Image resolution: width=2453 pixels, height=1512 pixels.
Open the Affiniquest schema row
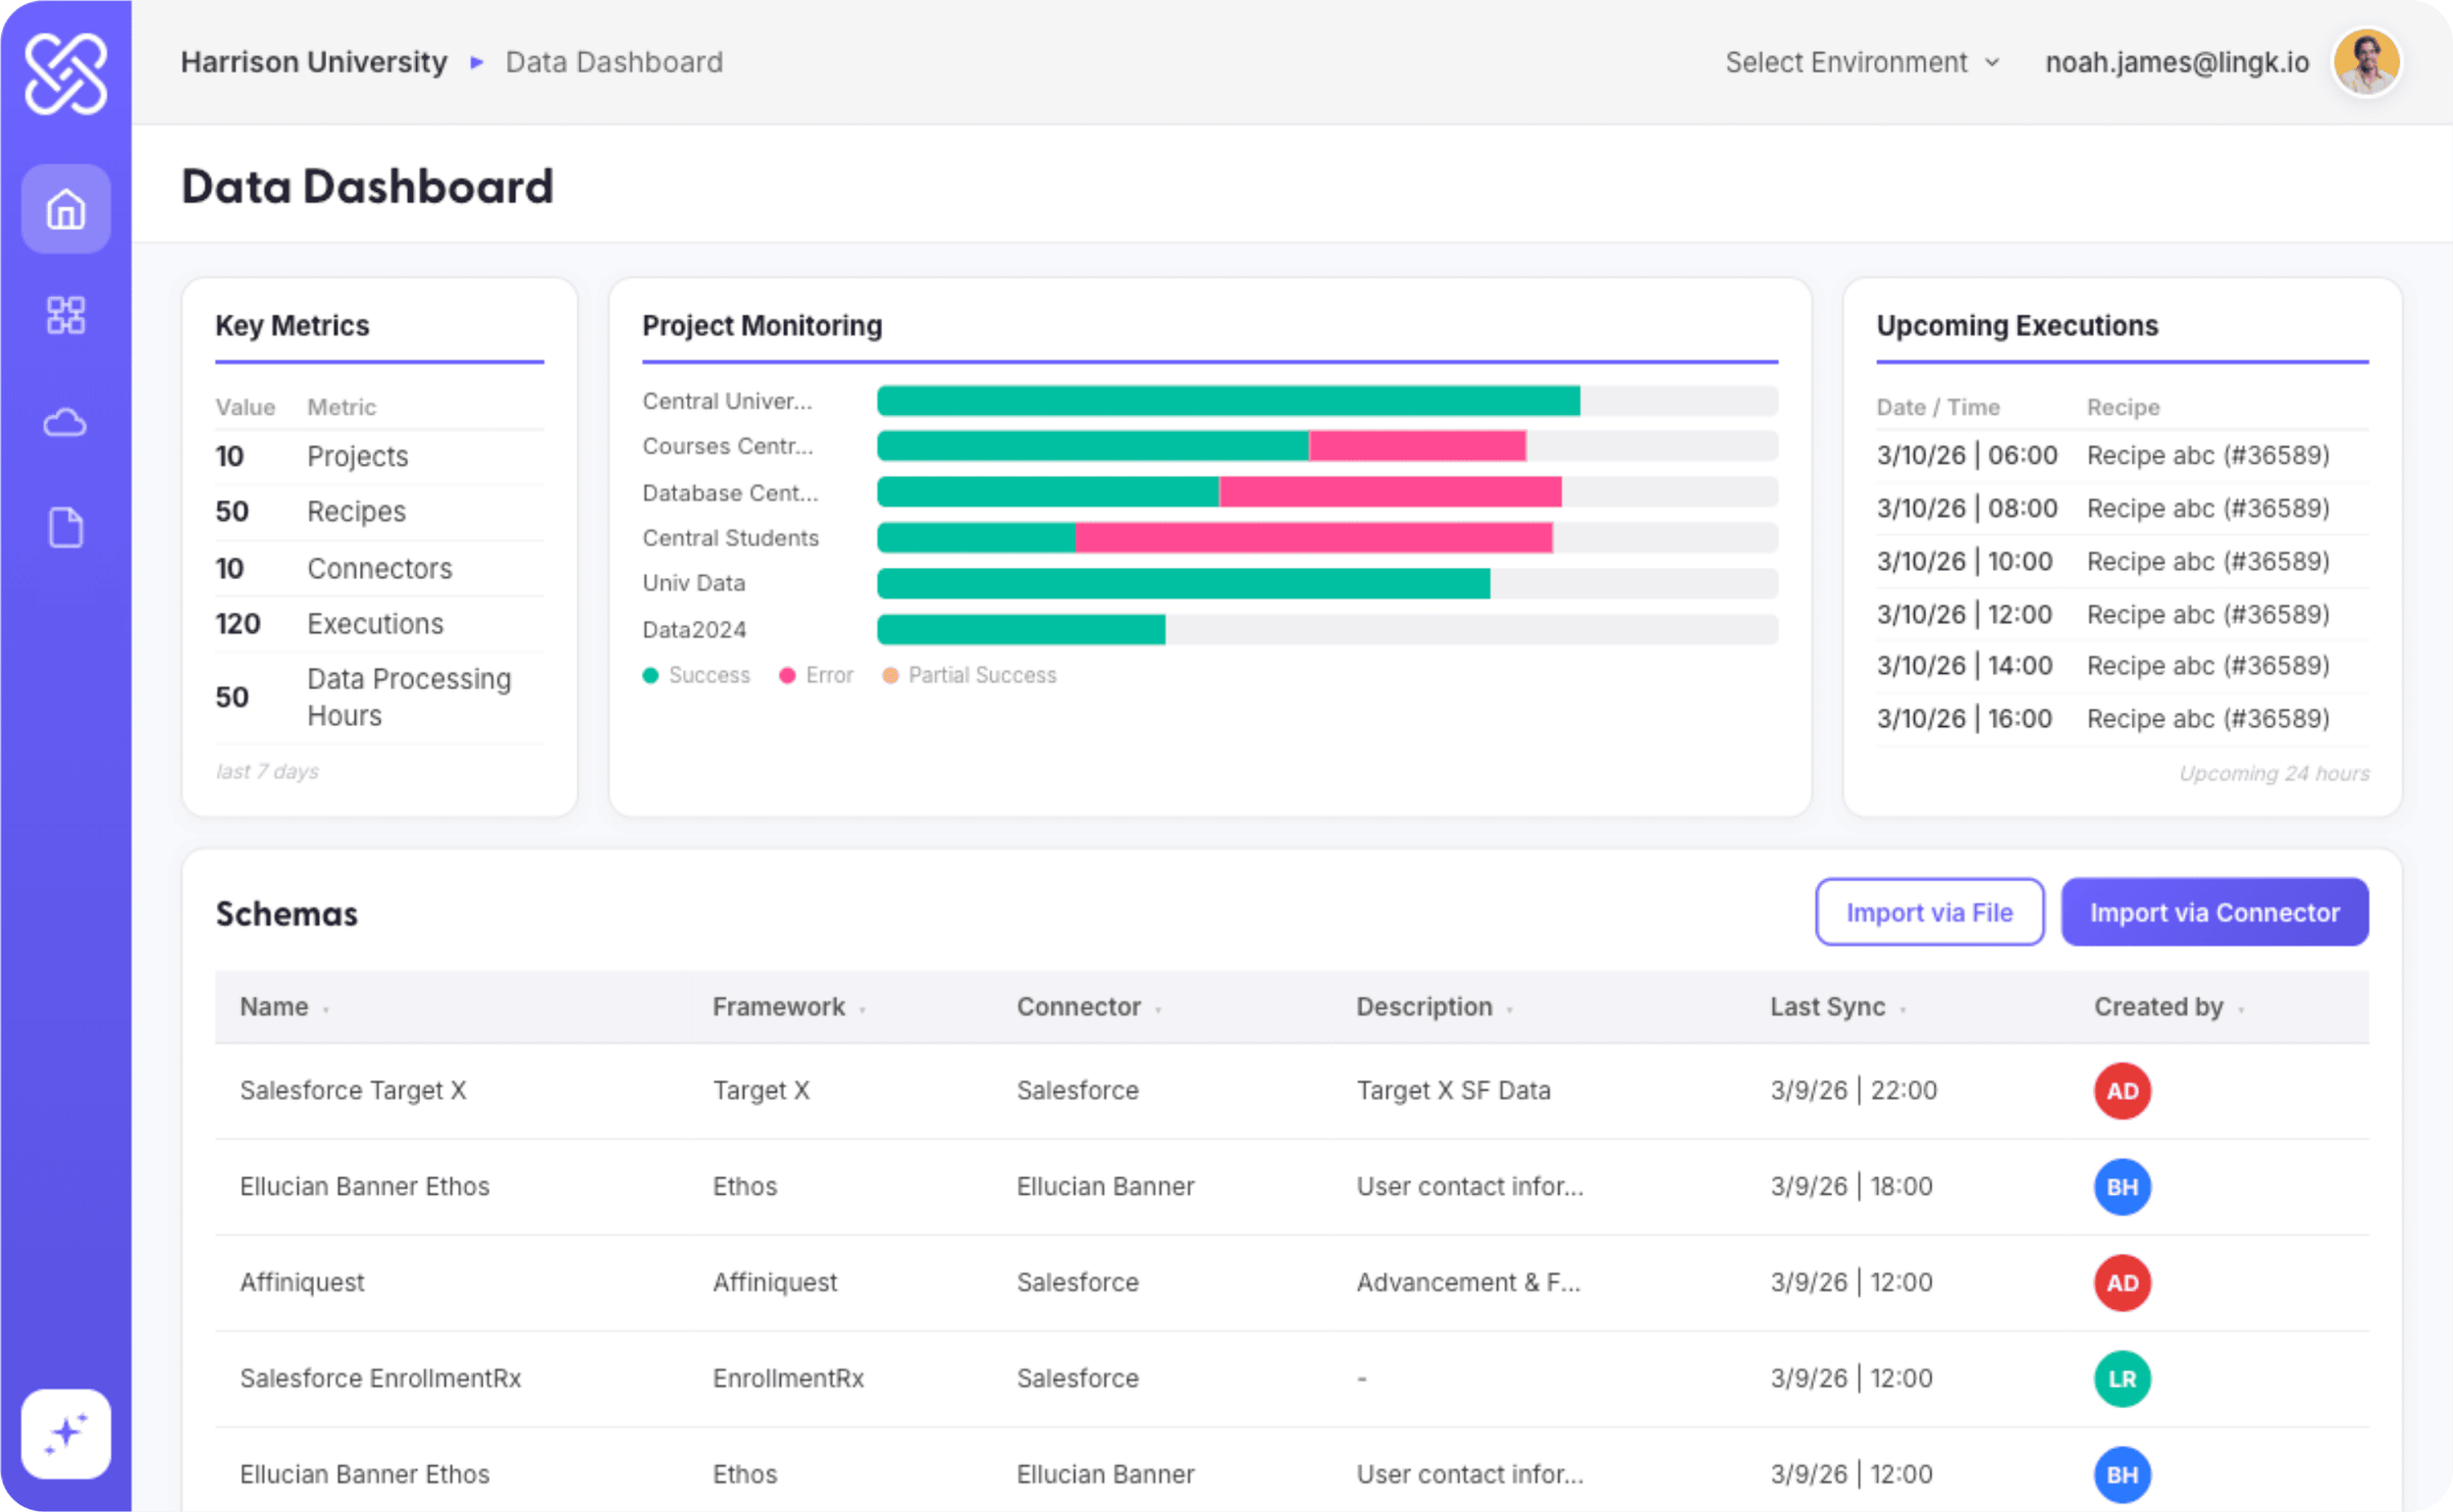click(x=302, y=1282)
